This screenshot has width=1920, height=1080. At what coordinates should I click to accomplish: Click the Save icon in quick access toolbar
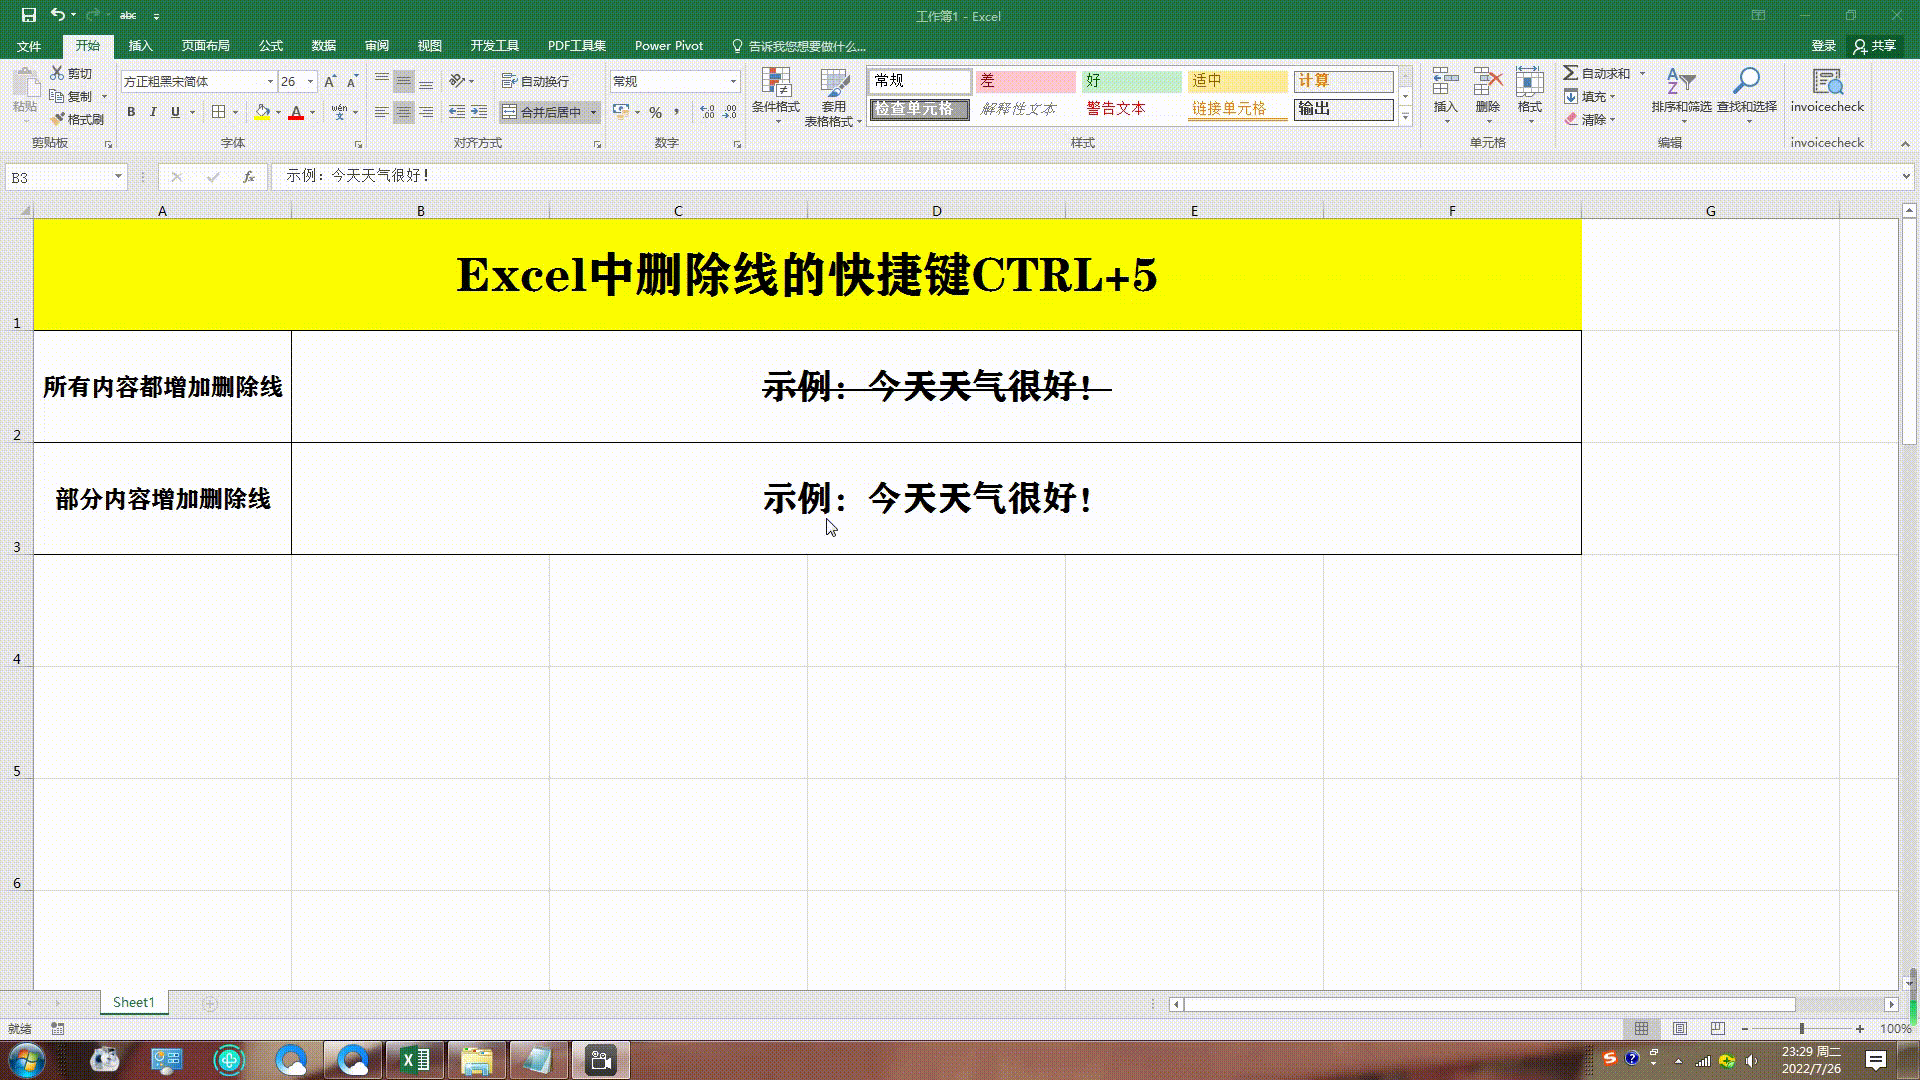tap(29, 15)
